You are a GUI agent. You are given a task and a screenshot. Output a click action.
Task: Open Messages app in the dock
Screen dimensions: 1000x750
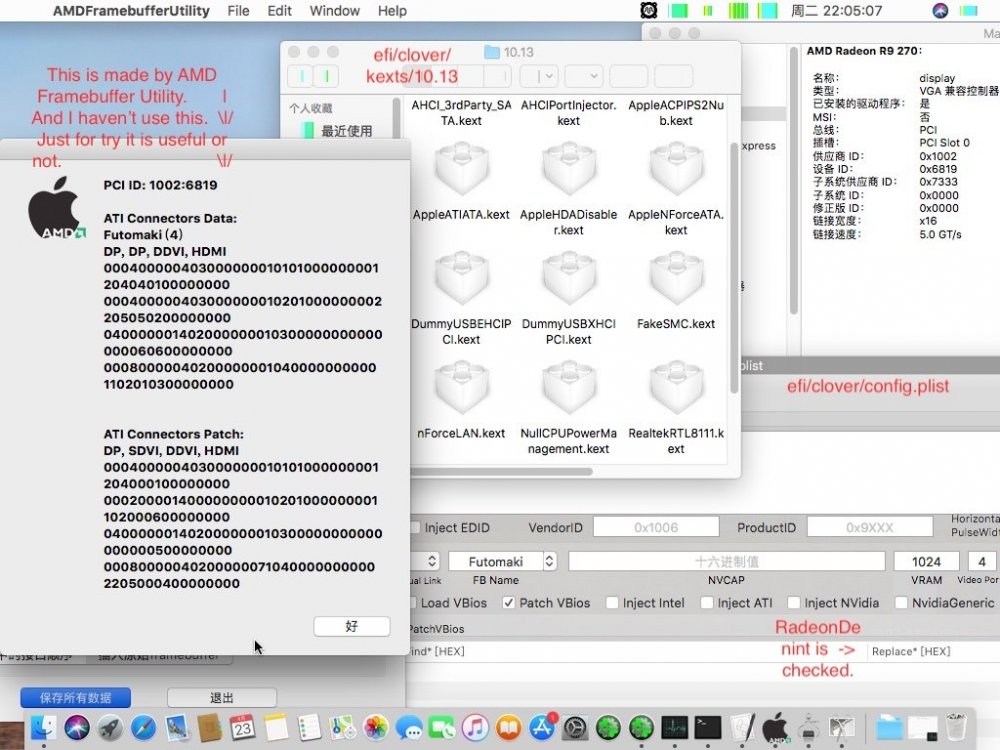(409, 728)
